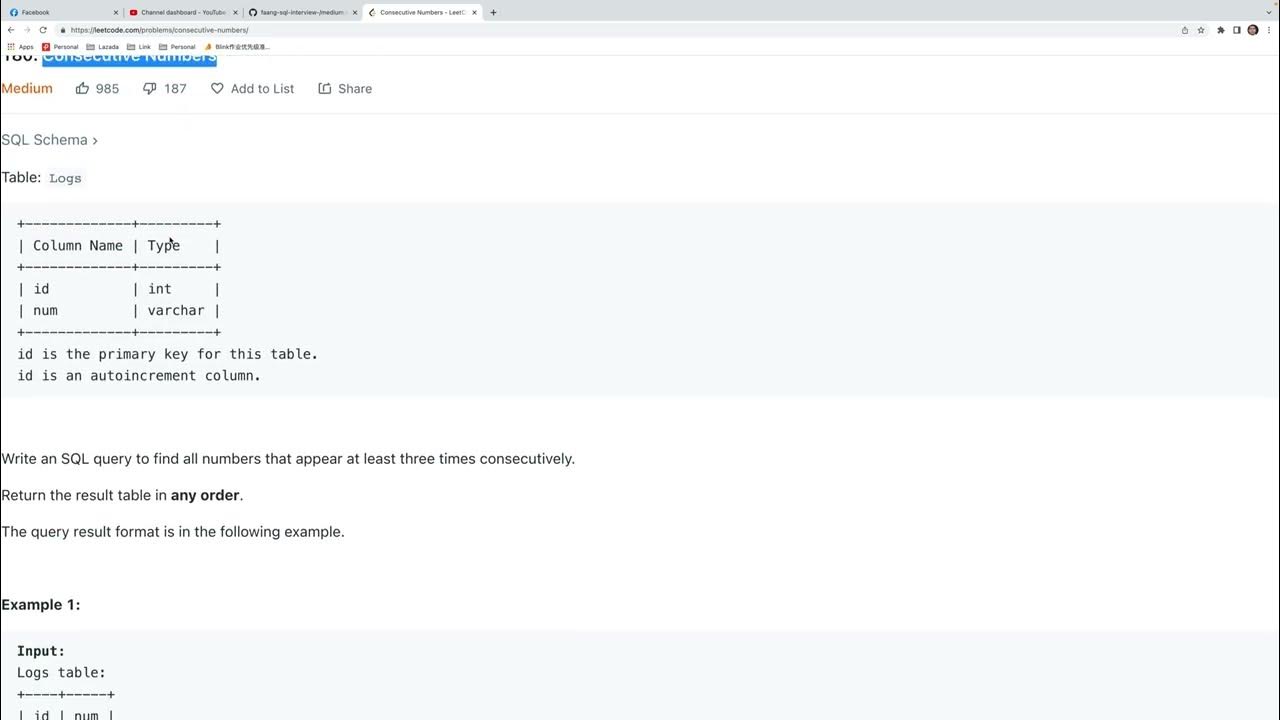Screen dimensions: 1280x720
Task: Click the heart Add to List icon
Action: (x=217, y=88)
